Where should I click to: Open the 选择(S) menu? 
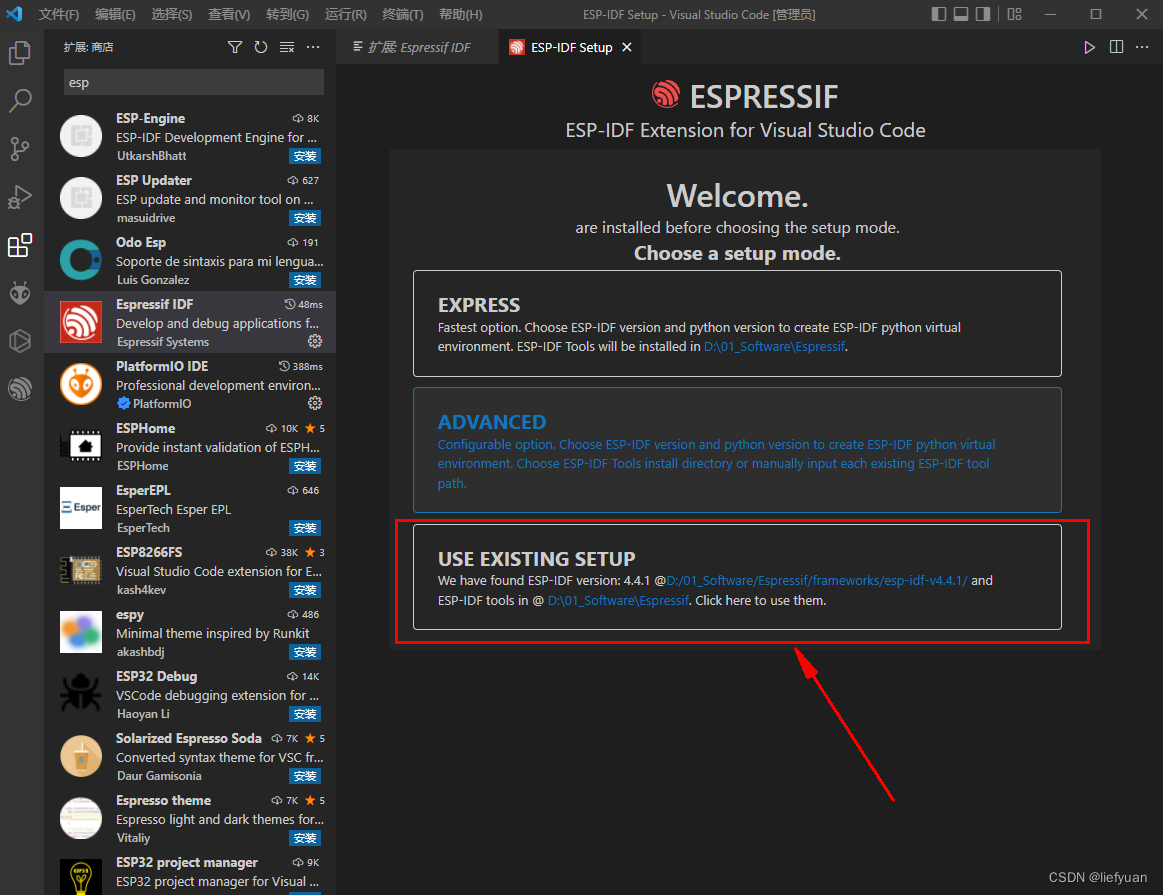click(171, 15)
